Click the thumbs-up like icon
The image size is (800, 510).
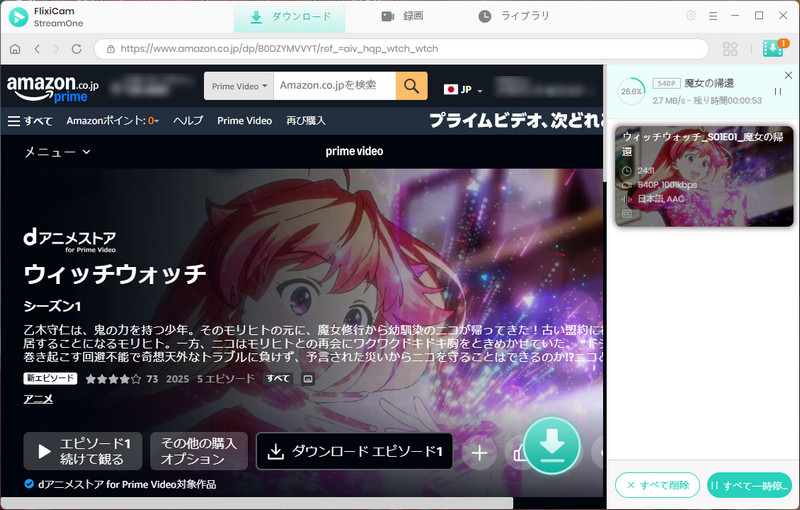tap(517, 453)
